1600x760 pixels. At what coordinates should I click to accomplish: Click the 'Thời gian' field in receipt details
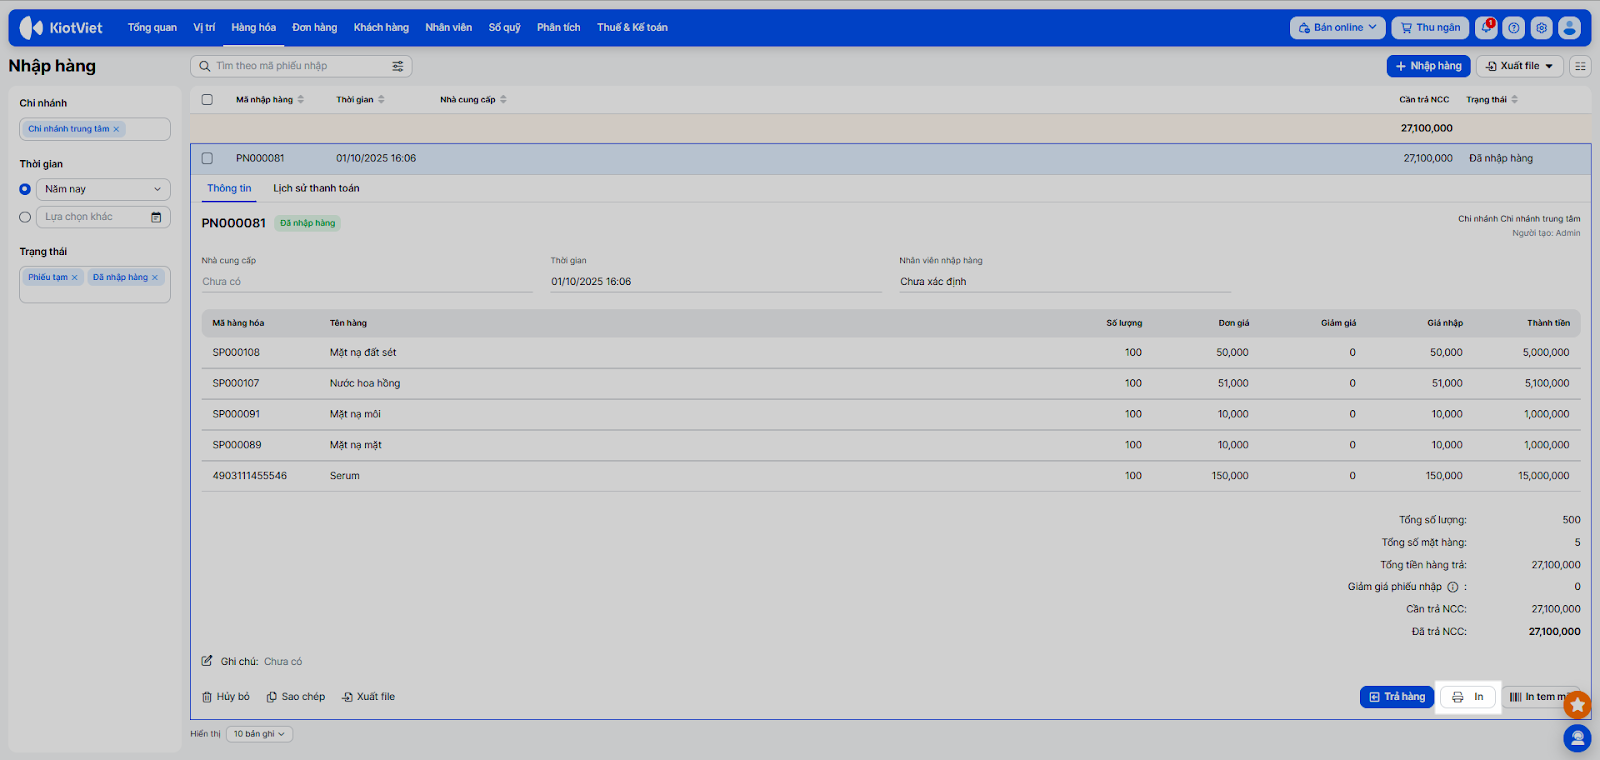716,282
